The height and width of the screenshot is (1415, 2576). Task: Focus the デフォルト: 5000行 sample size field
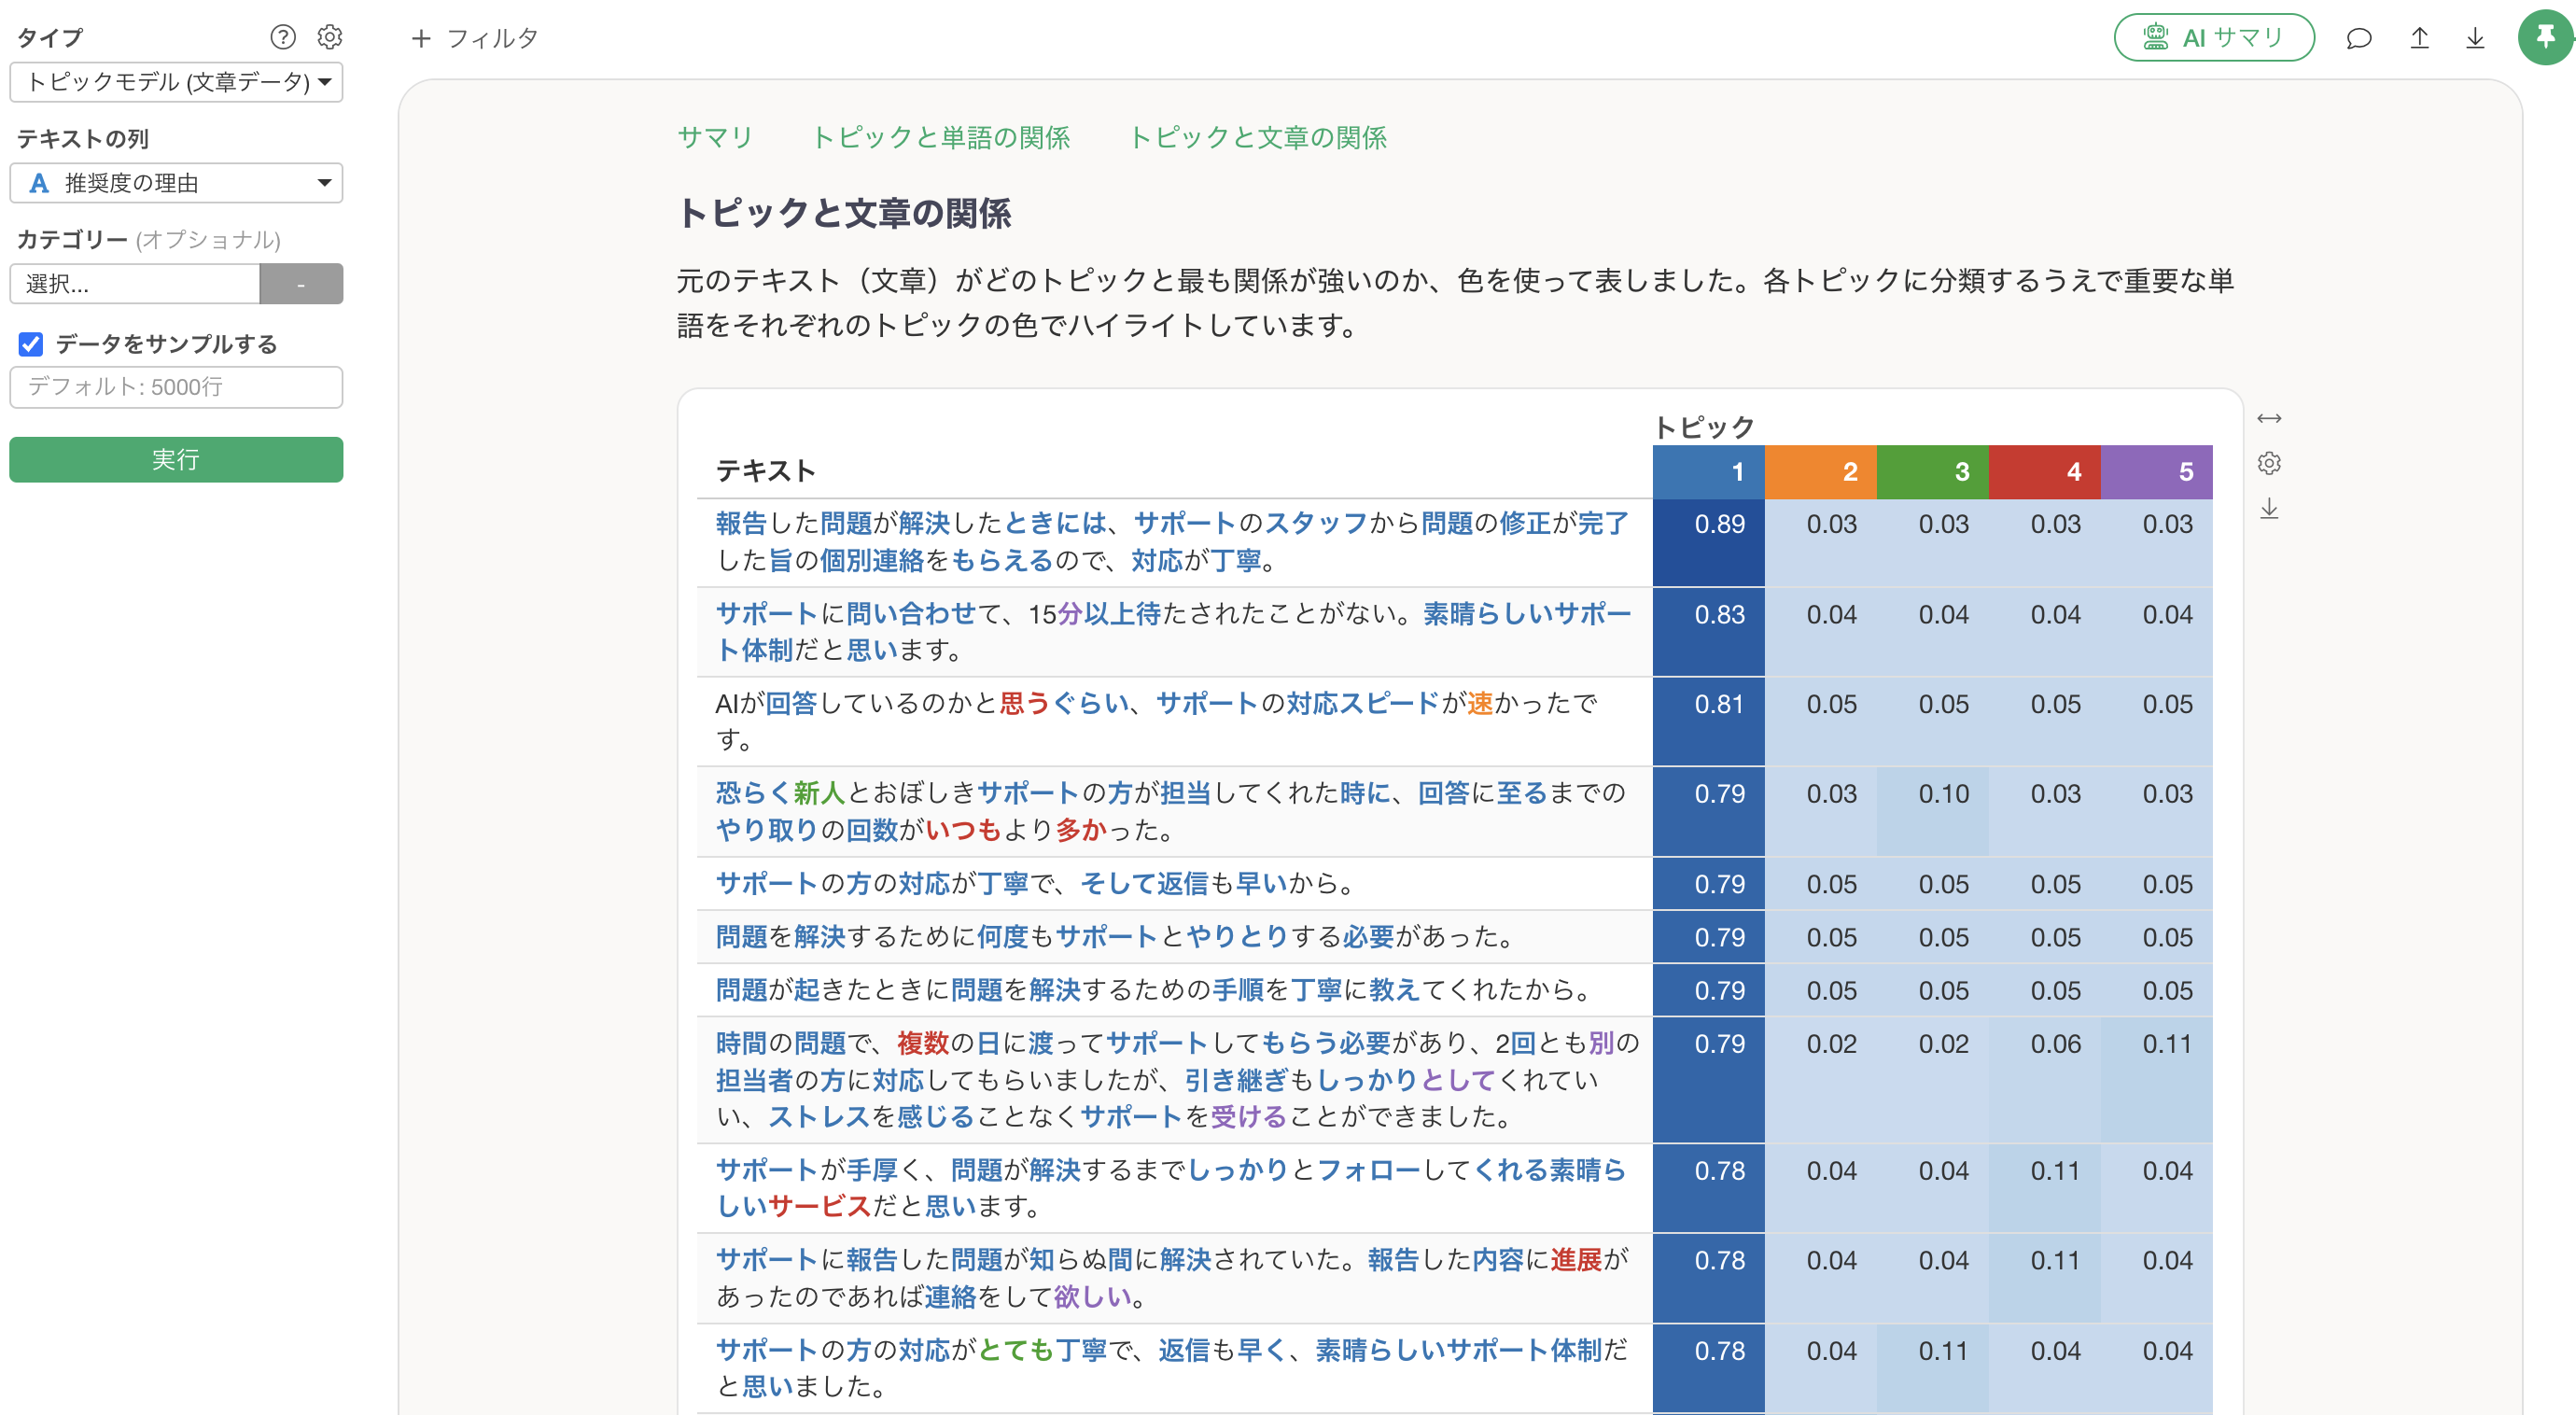tap(176, 387)
